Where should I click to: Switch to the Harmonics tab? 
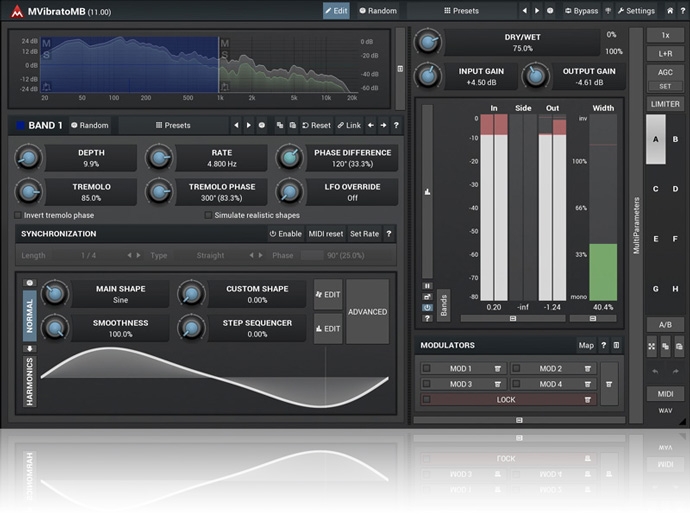pyautogui.click(x=29, y=380)
